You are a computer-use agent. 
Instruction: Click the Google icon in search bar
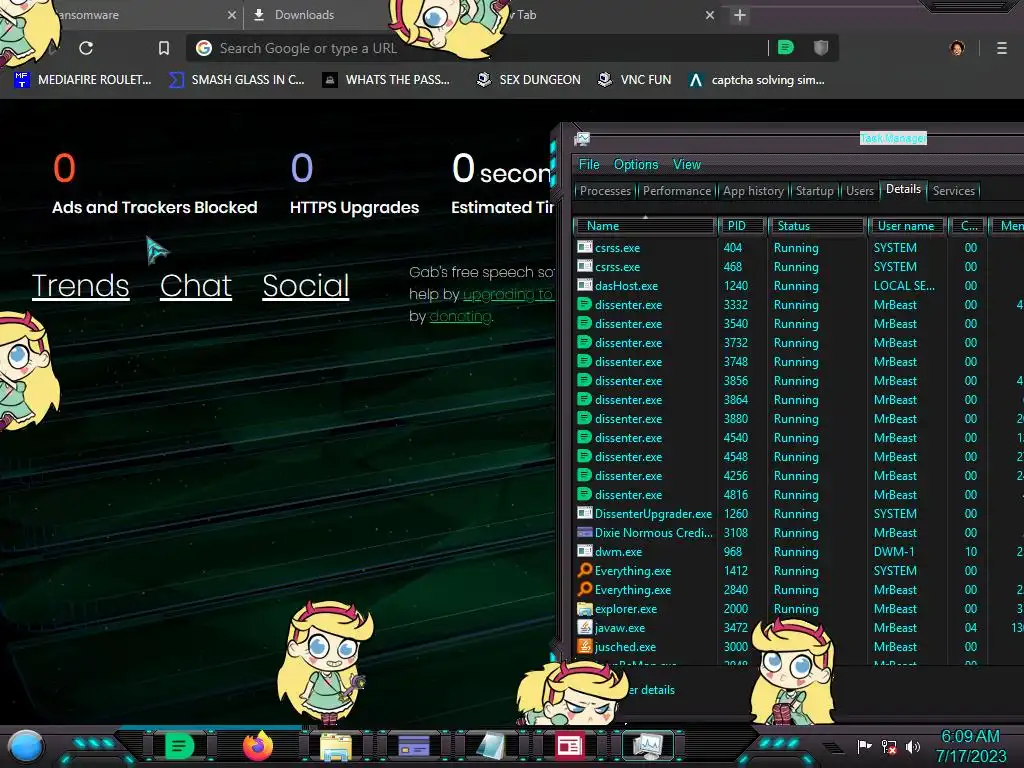click(x=204, y=48)
